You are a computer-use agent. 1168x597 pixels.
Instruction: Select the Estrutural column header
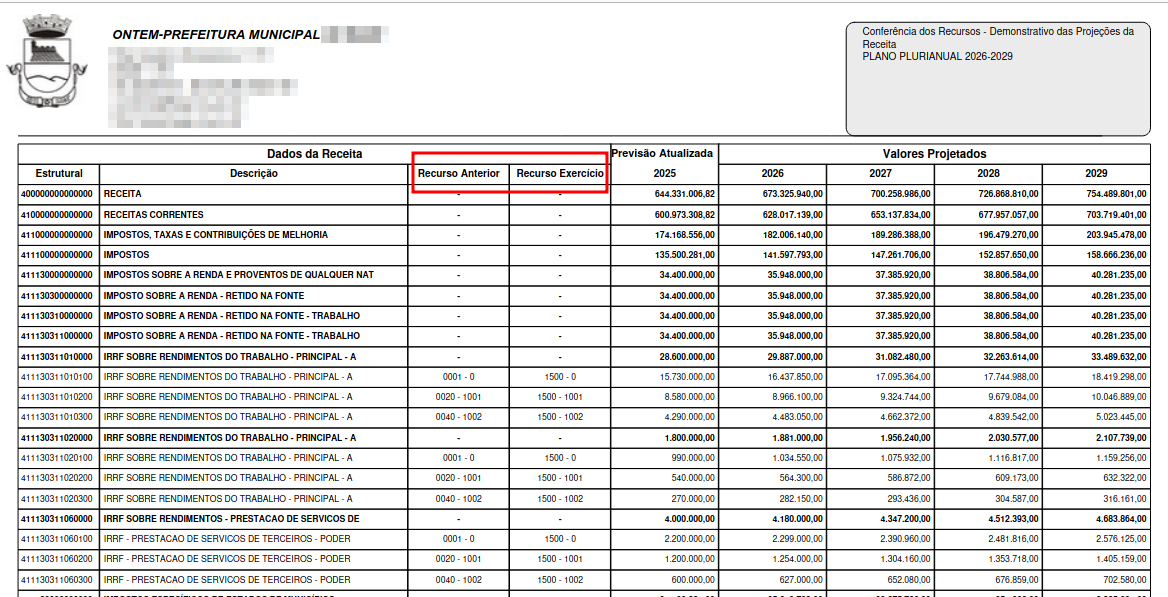point(58,174)
